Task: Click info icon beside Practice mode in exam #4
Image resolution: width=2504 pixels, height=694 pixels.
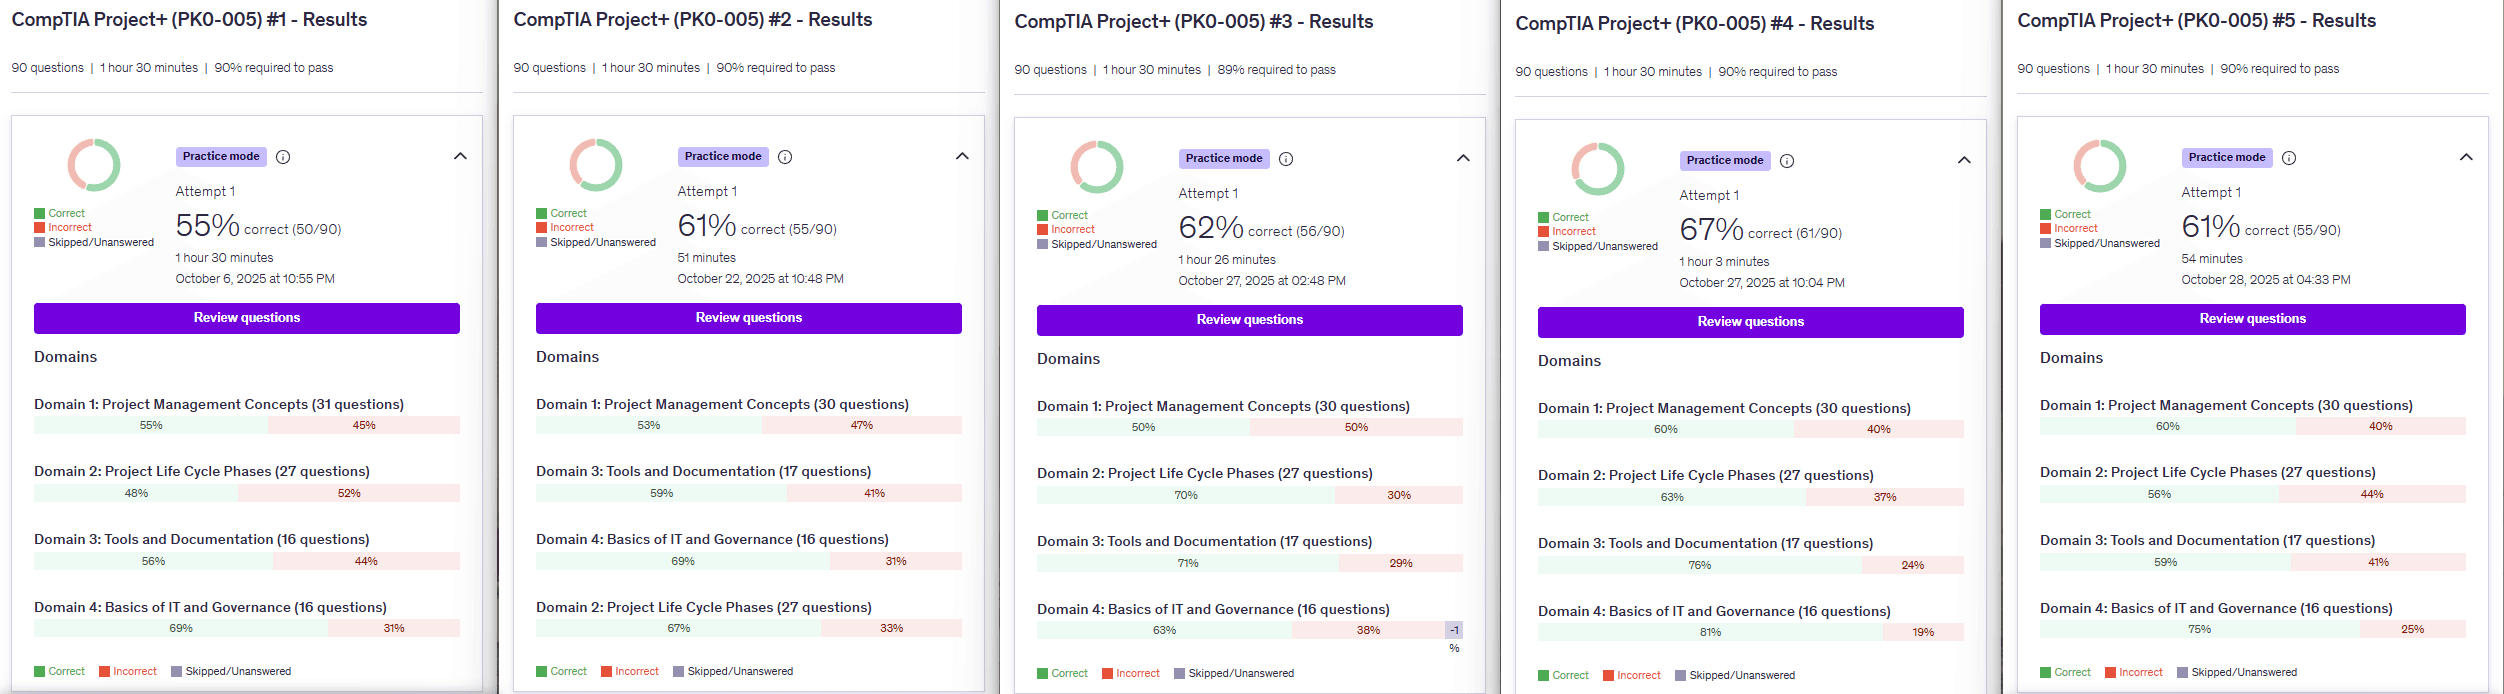Action: (1787, 161)
